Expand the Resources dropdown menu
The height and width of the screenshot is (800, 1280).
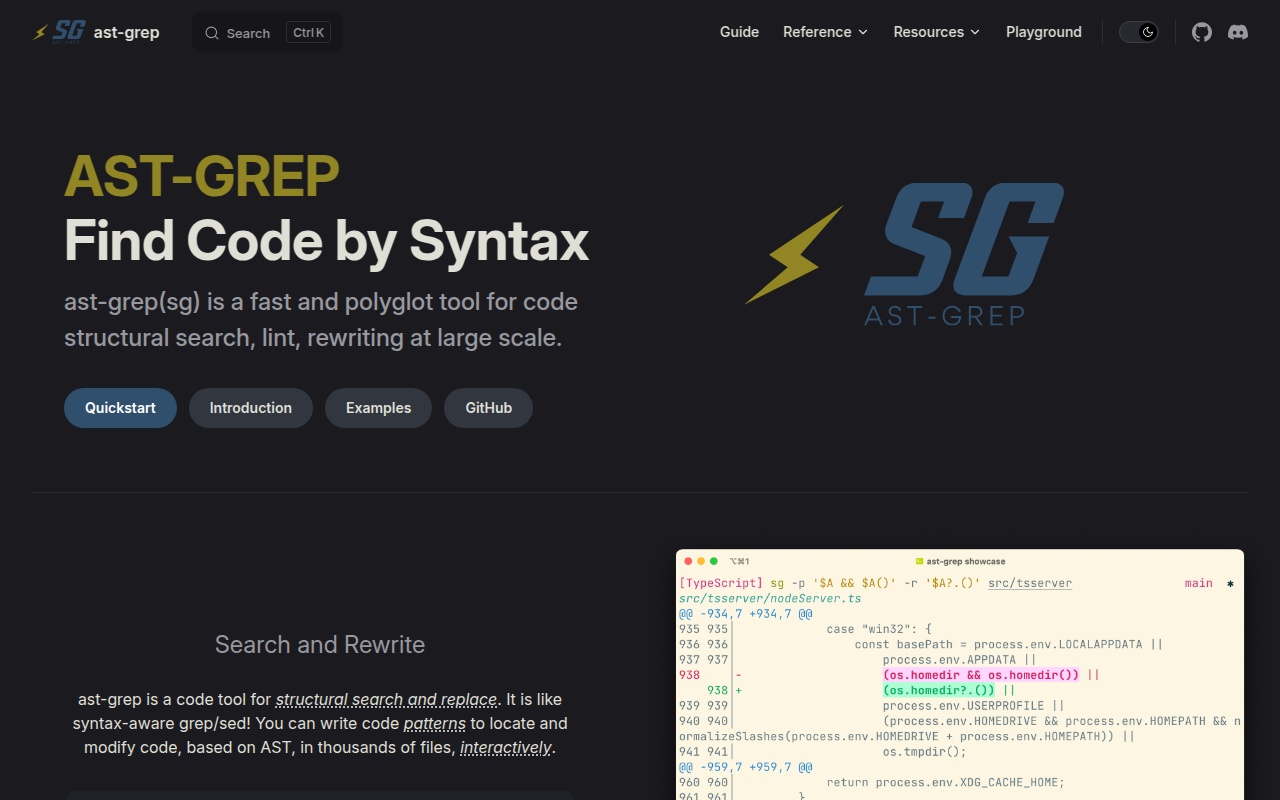tap(937, 32)
